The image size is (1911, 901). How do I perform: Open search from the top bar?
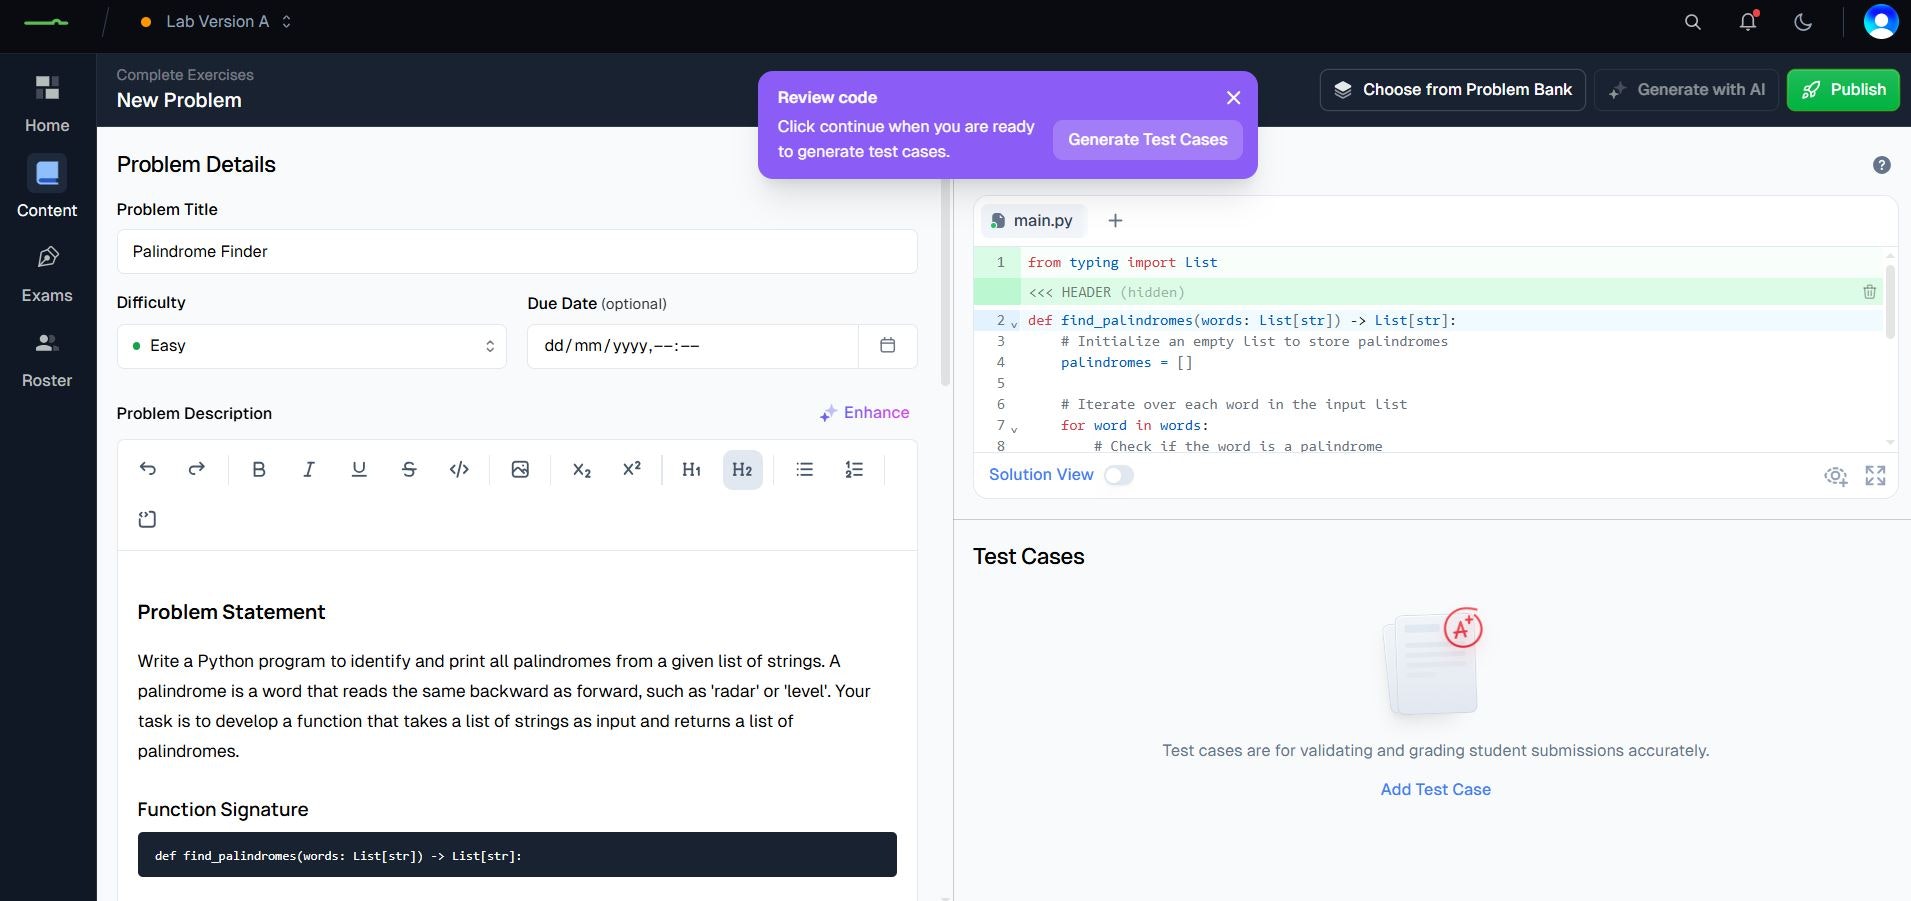1692,21
